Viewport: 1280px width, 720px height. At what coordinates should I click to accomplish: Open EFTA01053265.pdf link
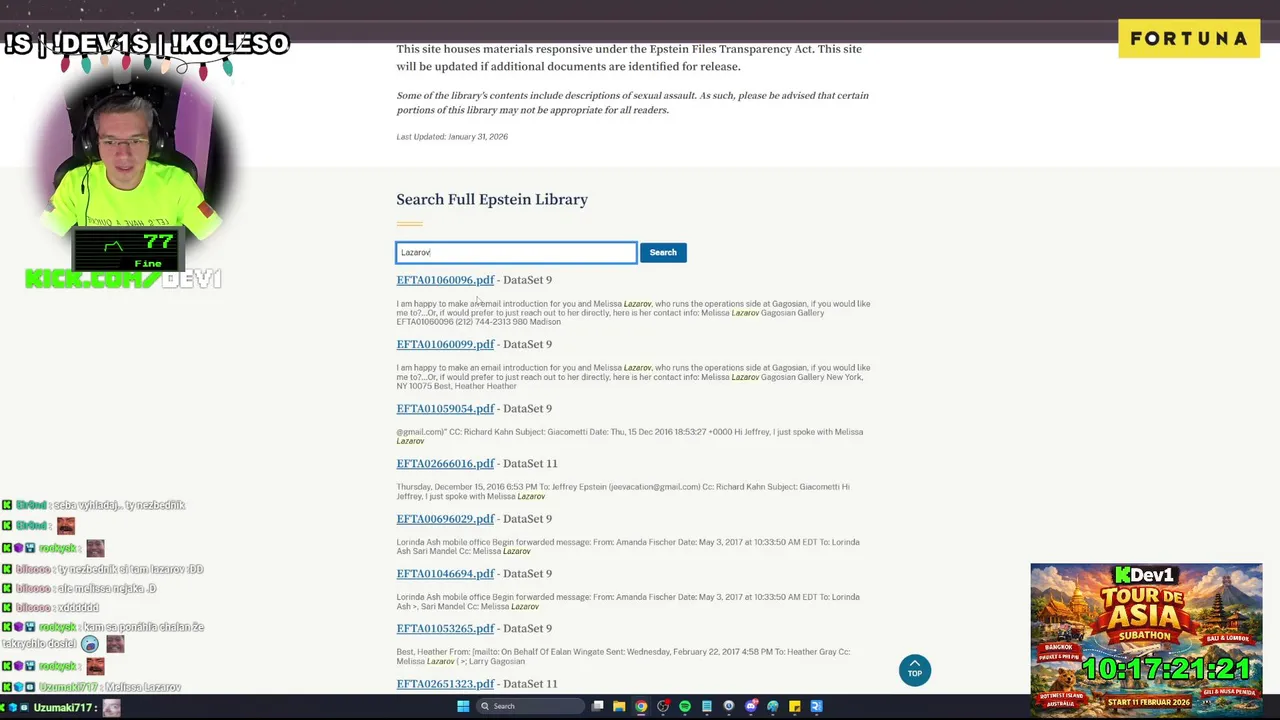point(445,628)
